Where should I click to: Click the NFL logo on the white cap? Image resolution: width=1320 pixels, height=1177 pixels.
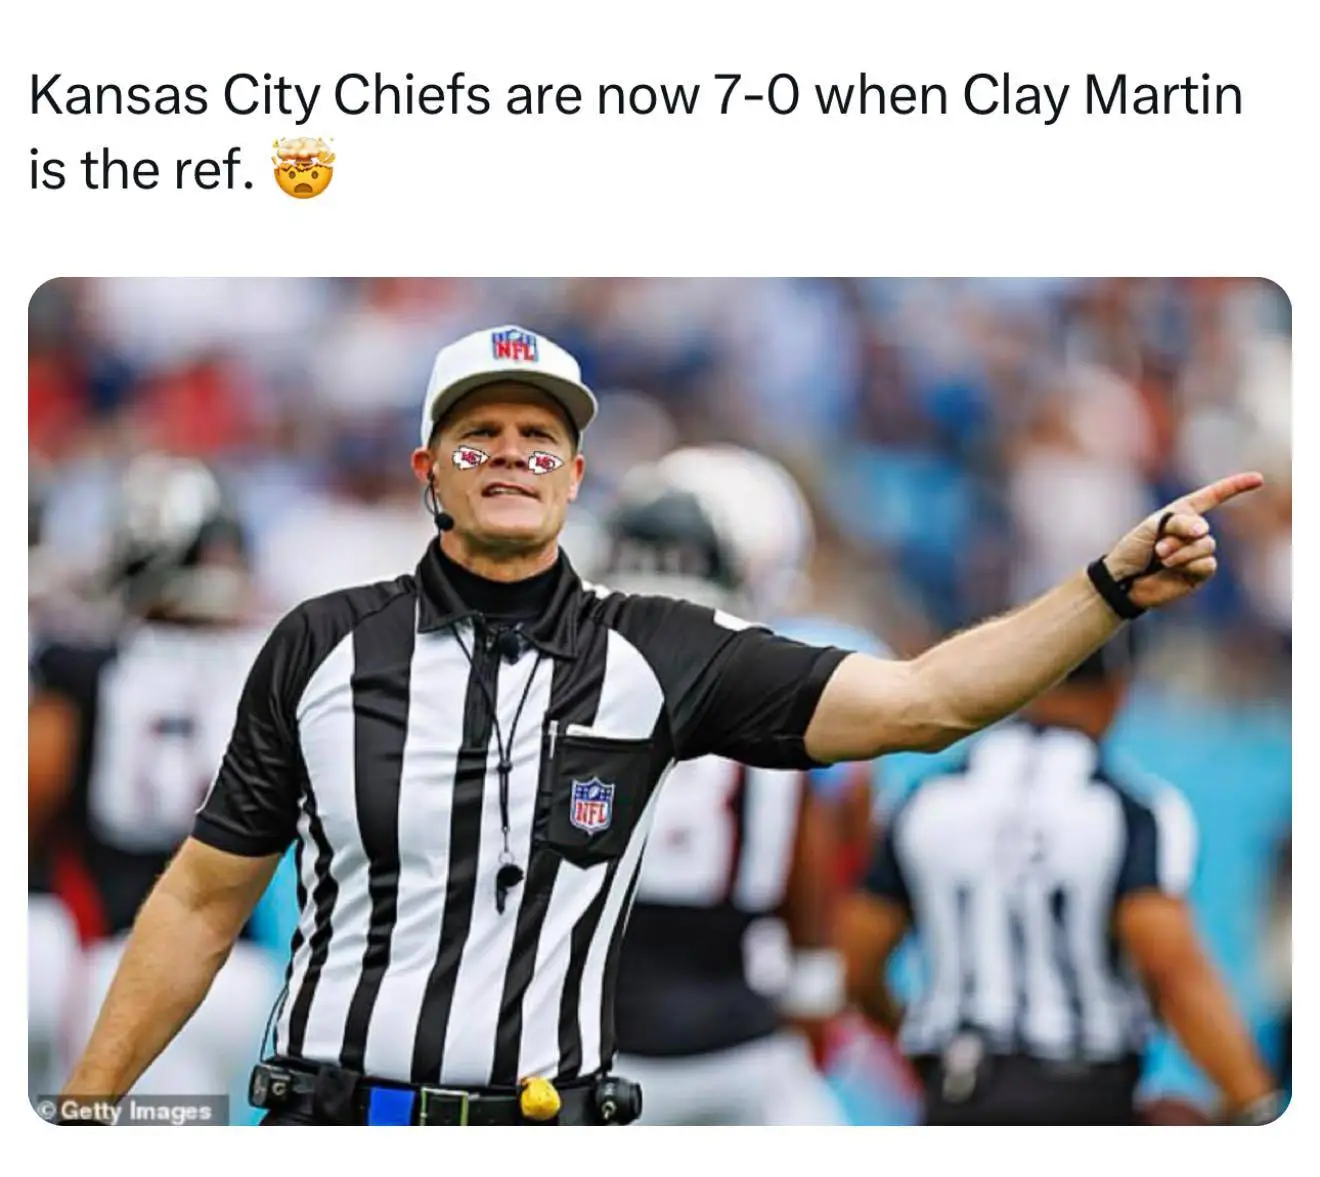(514, 344)
